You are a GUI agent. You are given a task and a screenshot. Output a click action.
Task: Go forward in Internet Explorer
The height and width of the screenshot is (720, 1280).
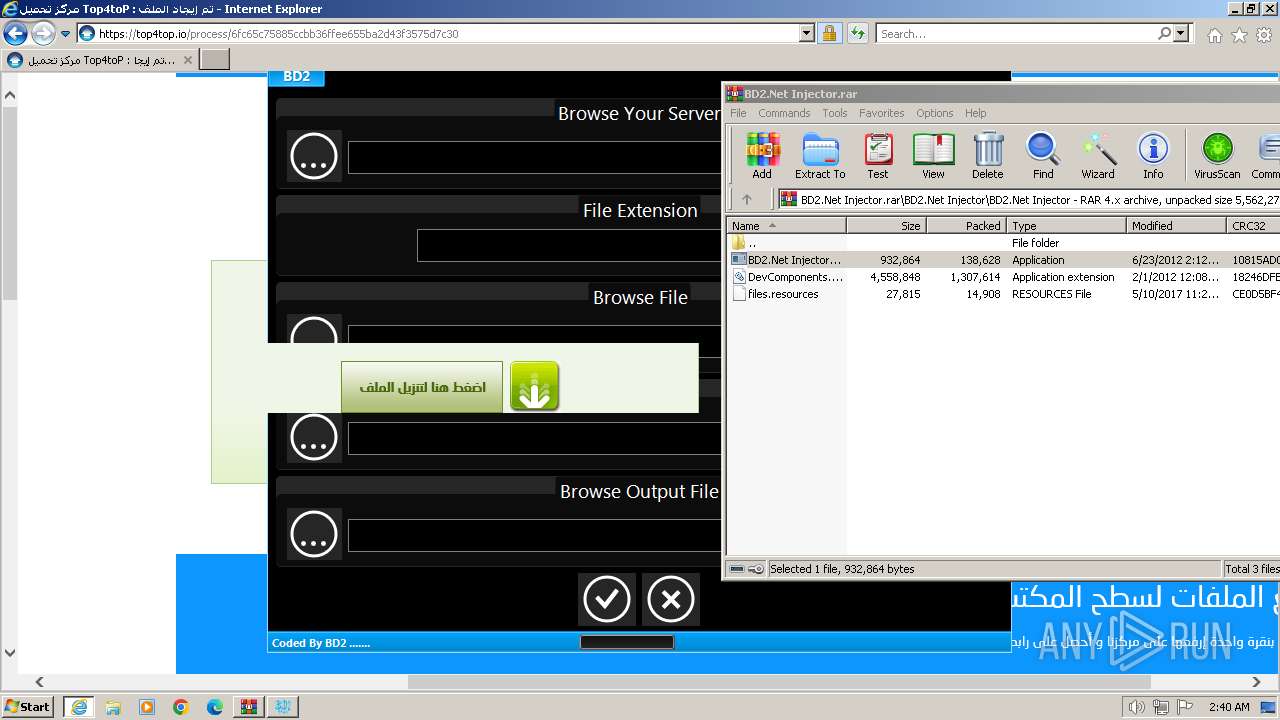43,33
